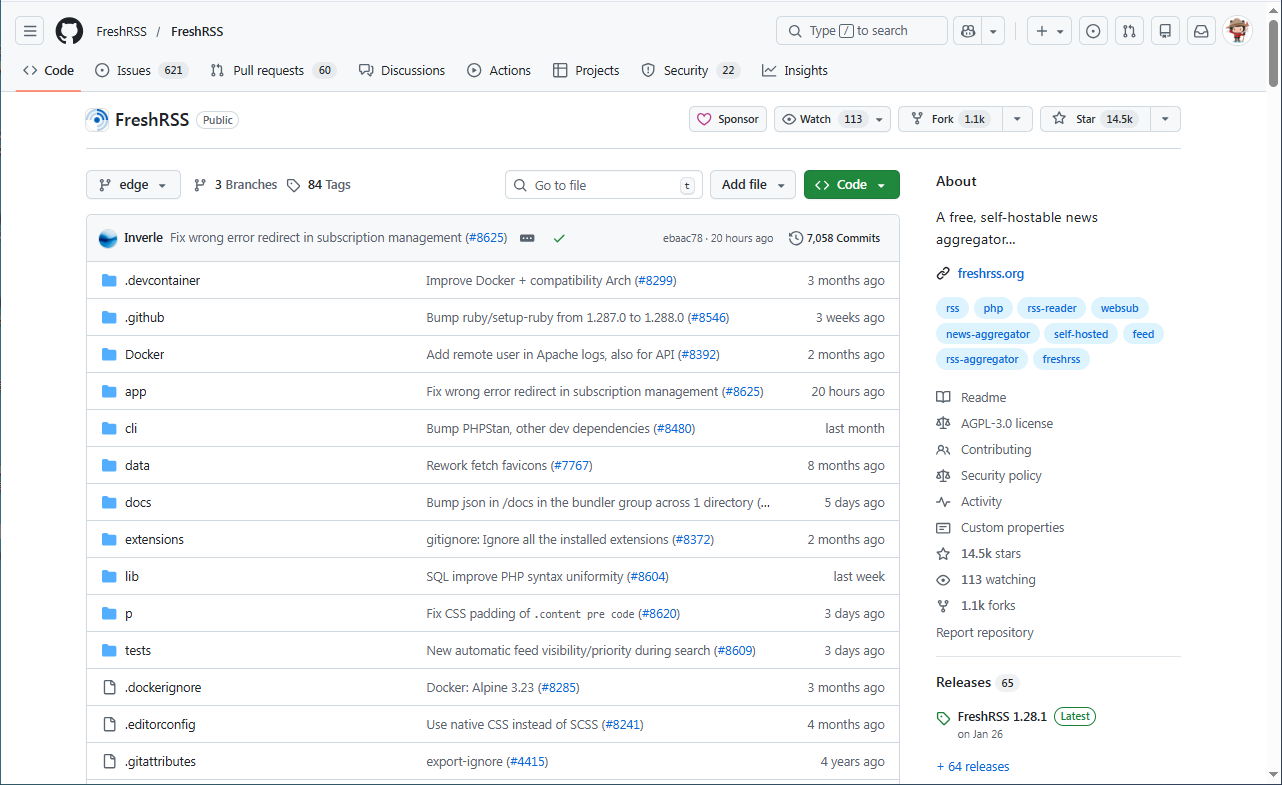Check the green commit status checkmark

pyautogui.click(x=559, y=238)
